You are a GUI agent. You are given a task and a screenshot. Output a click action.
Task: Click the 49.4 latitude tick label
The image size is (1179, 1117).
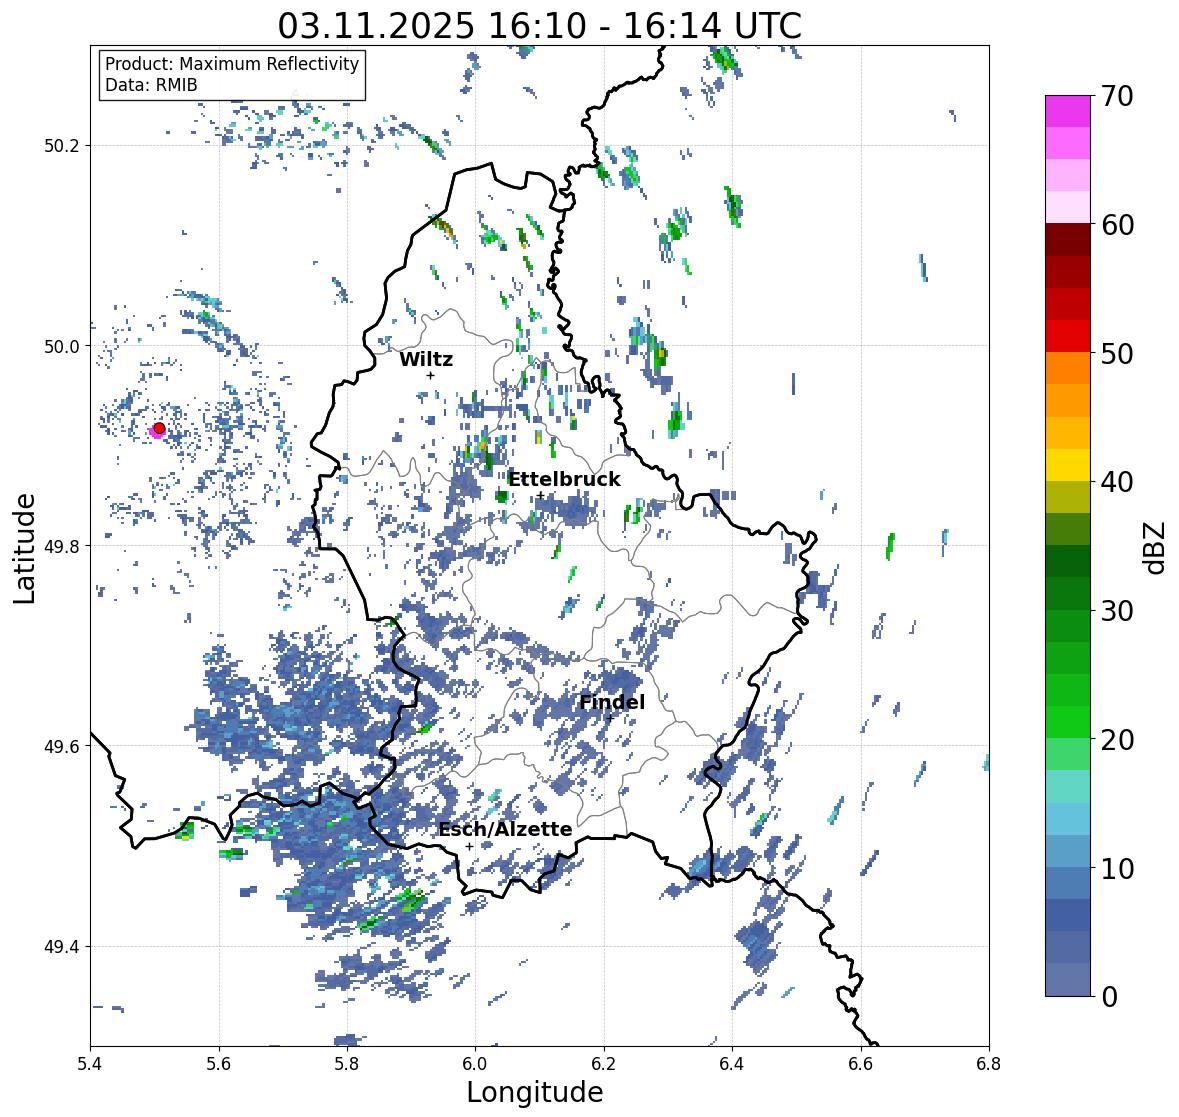point(62,947)
